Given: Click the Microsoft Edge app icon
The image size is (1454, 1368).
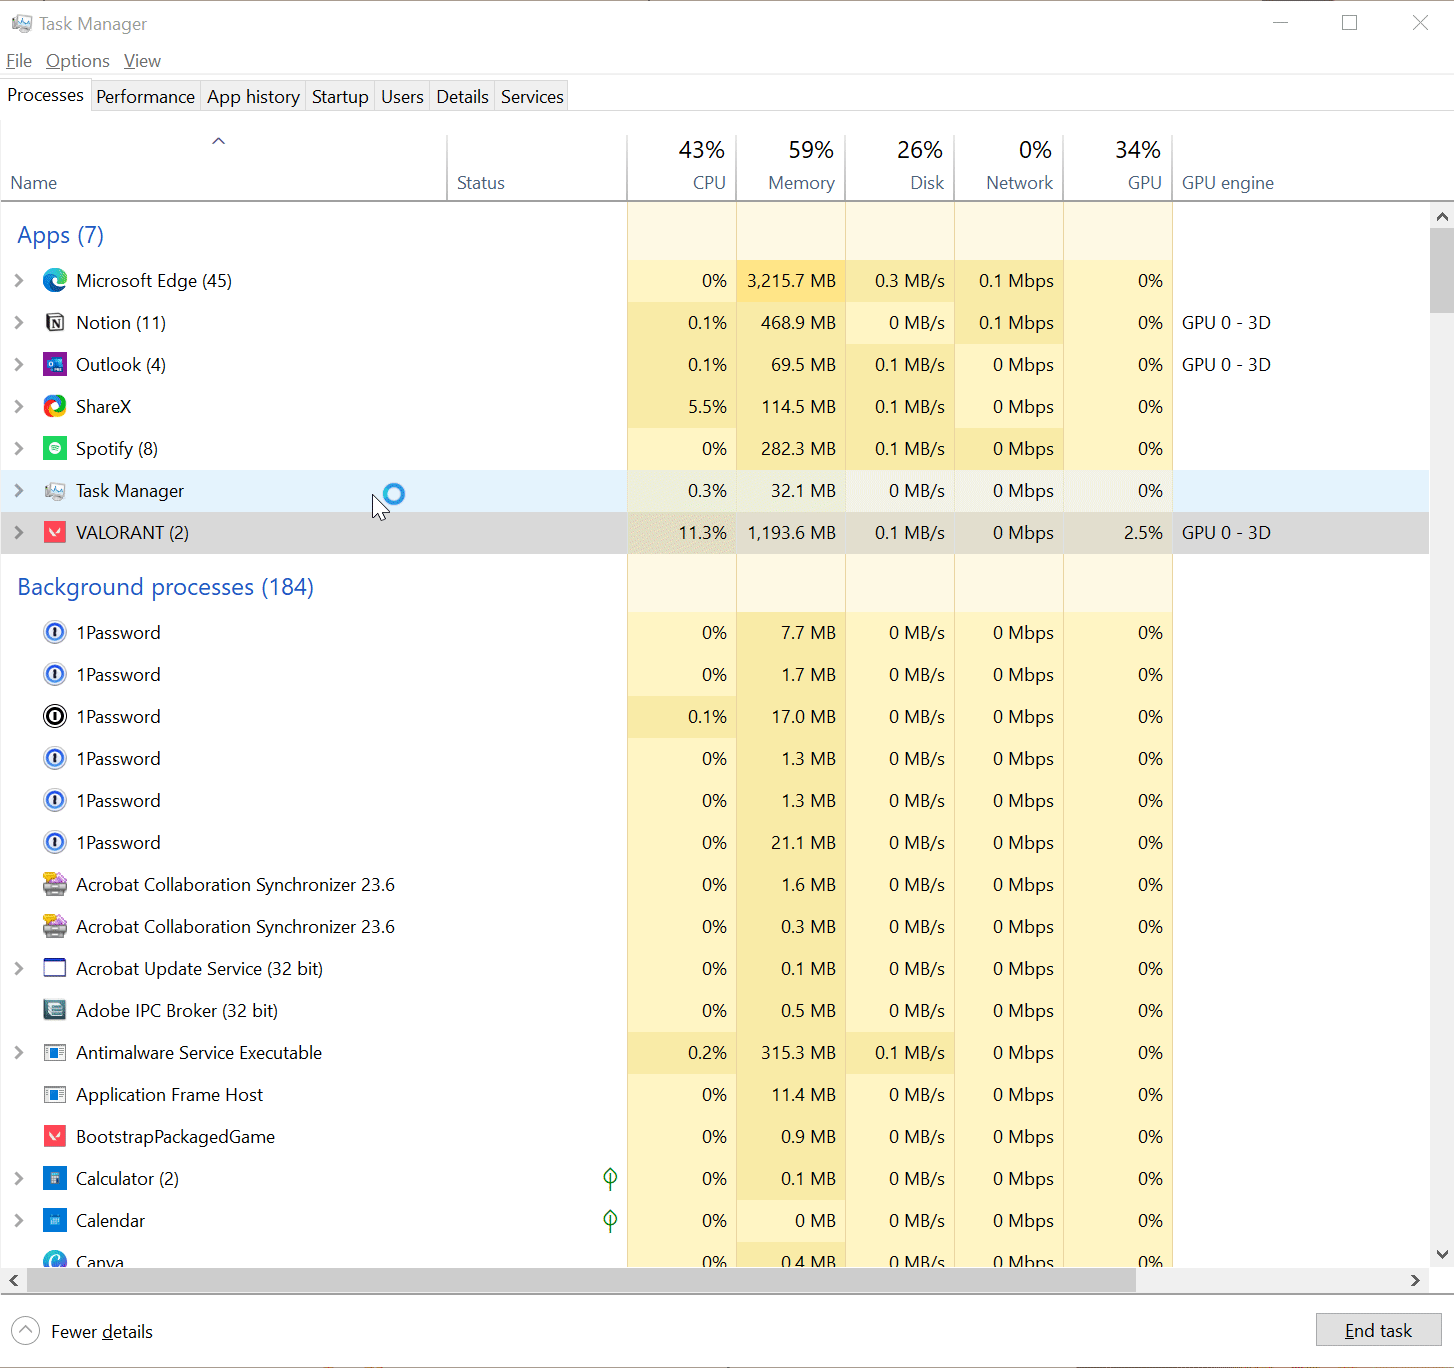Looking at the screenshot, I should tap(55, 281).
